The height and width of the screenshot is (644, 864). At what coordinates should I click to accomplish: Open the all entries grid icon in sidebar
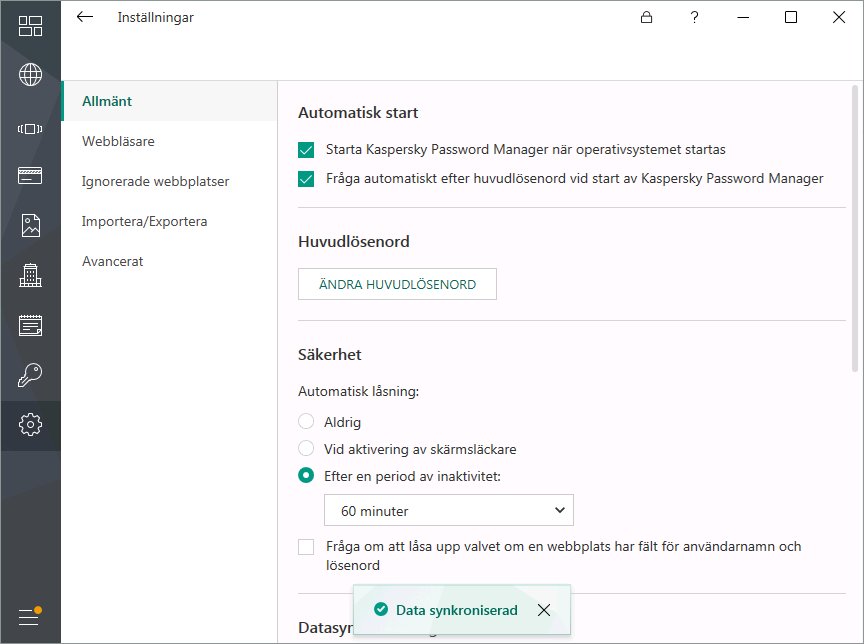pos(30,25)
